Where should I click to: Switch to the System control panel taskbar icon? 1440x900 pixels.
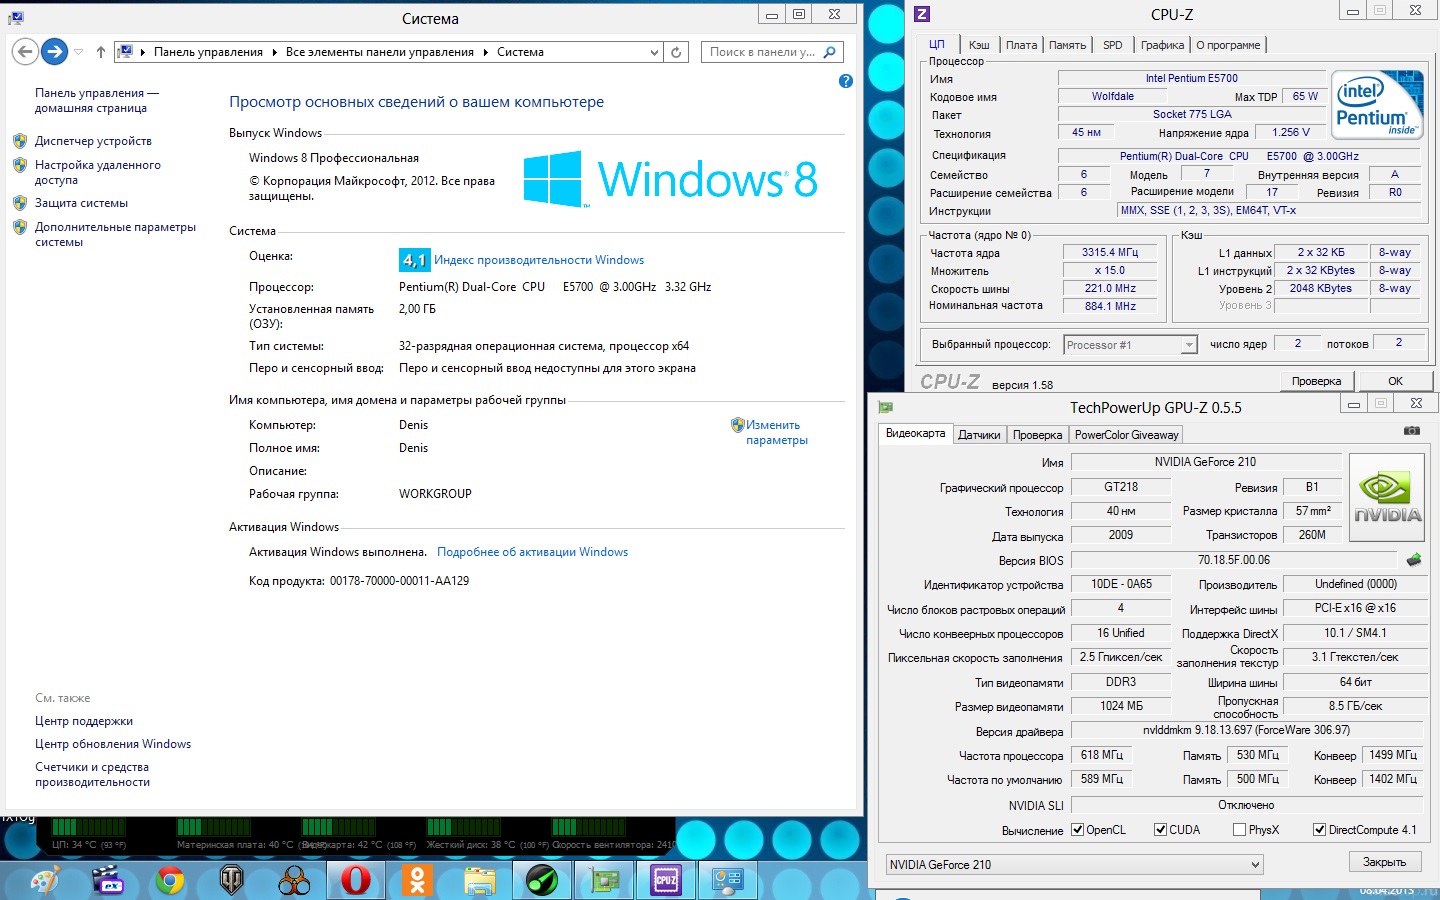728,881
